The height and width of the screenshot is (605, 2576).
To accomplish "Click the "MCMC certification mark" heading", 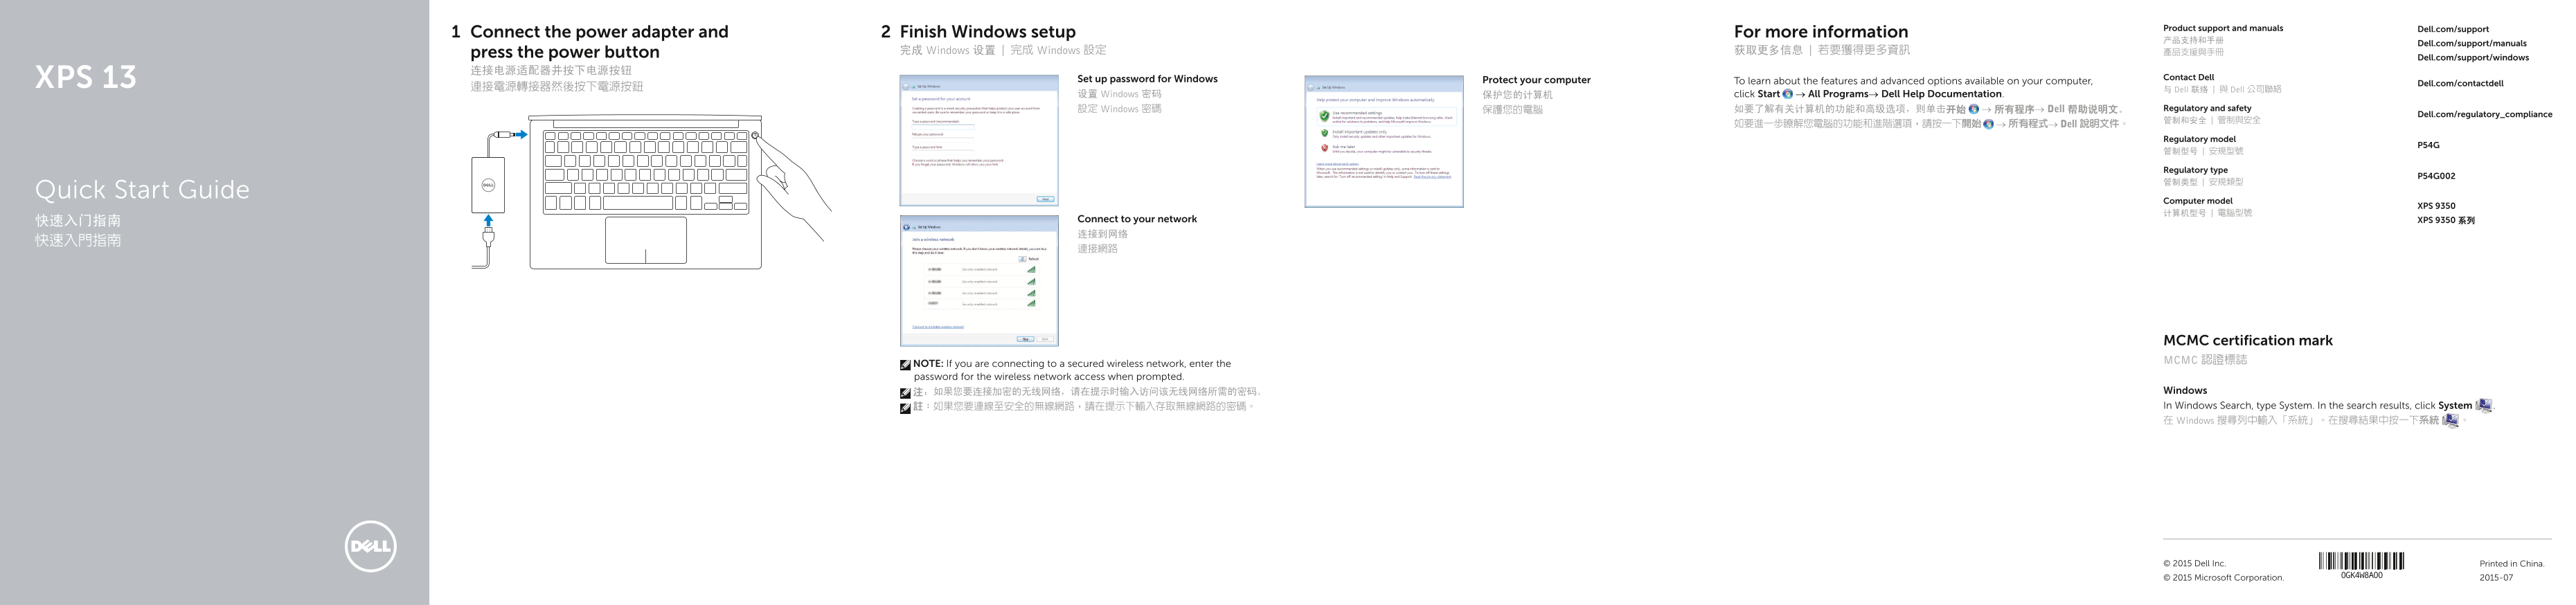I will coord(2247,341).
